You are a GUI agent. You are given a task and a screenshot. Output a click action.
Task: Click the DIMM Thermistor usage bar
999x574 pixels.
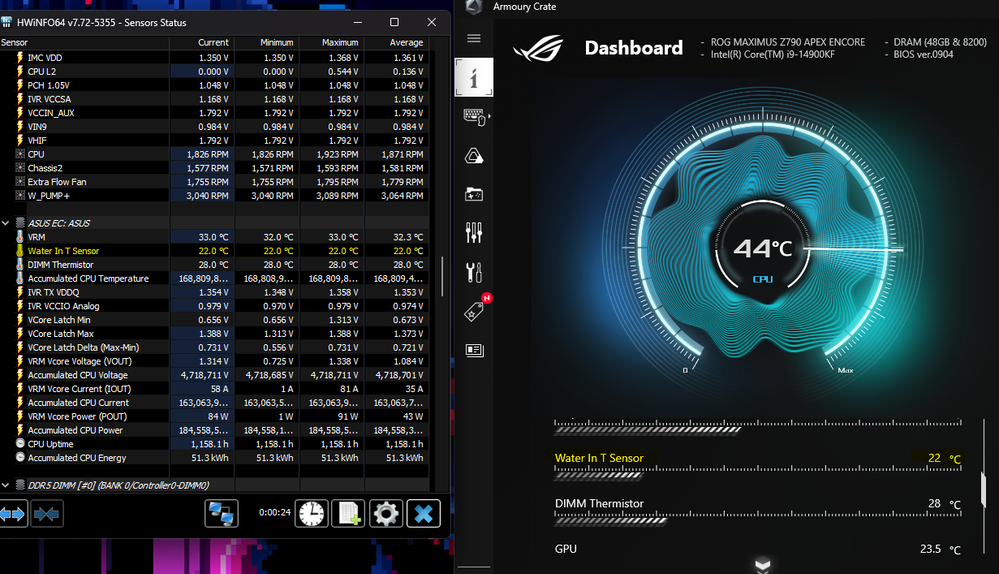(610, 521)
